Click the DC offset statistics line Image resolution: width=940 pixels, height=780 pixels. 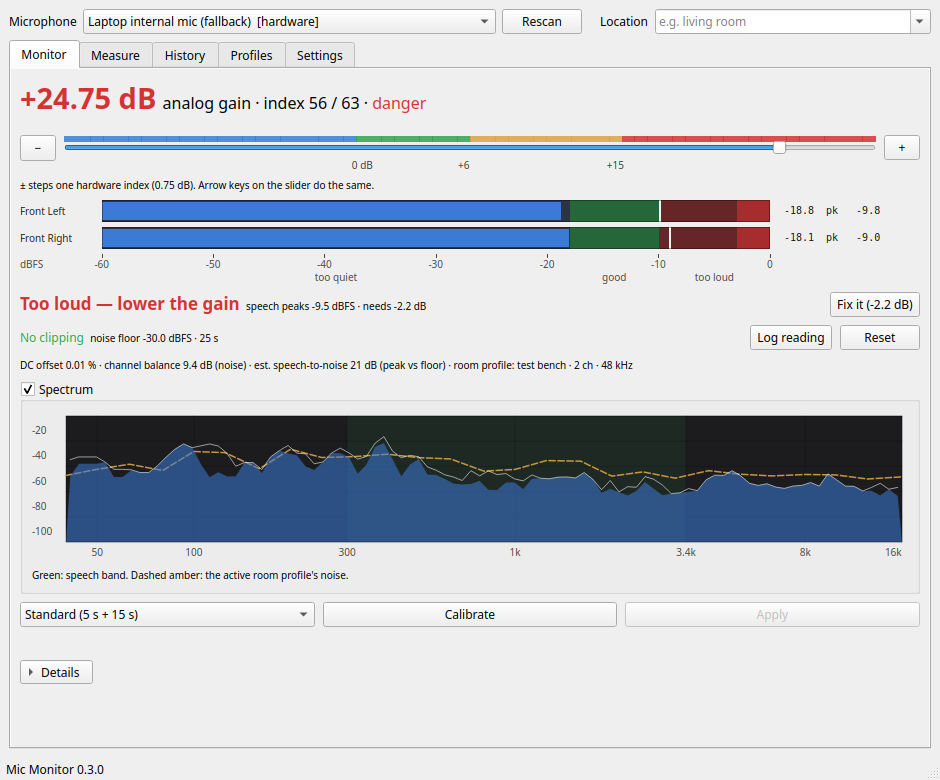326,365
